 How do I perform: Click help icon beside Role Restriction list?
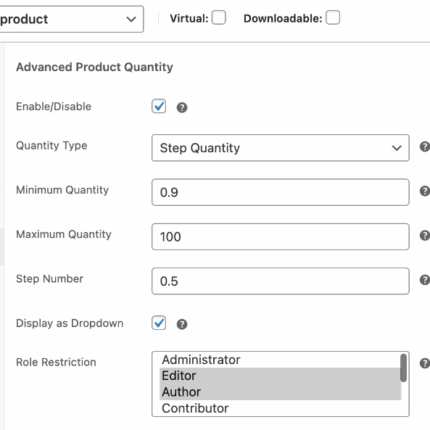[425, 363]
